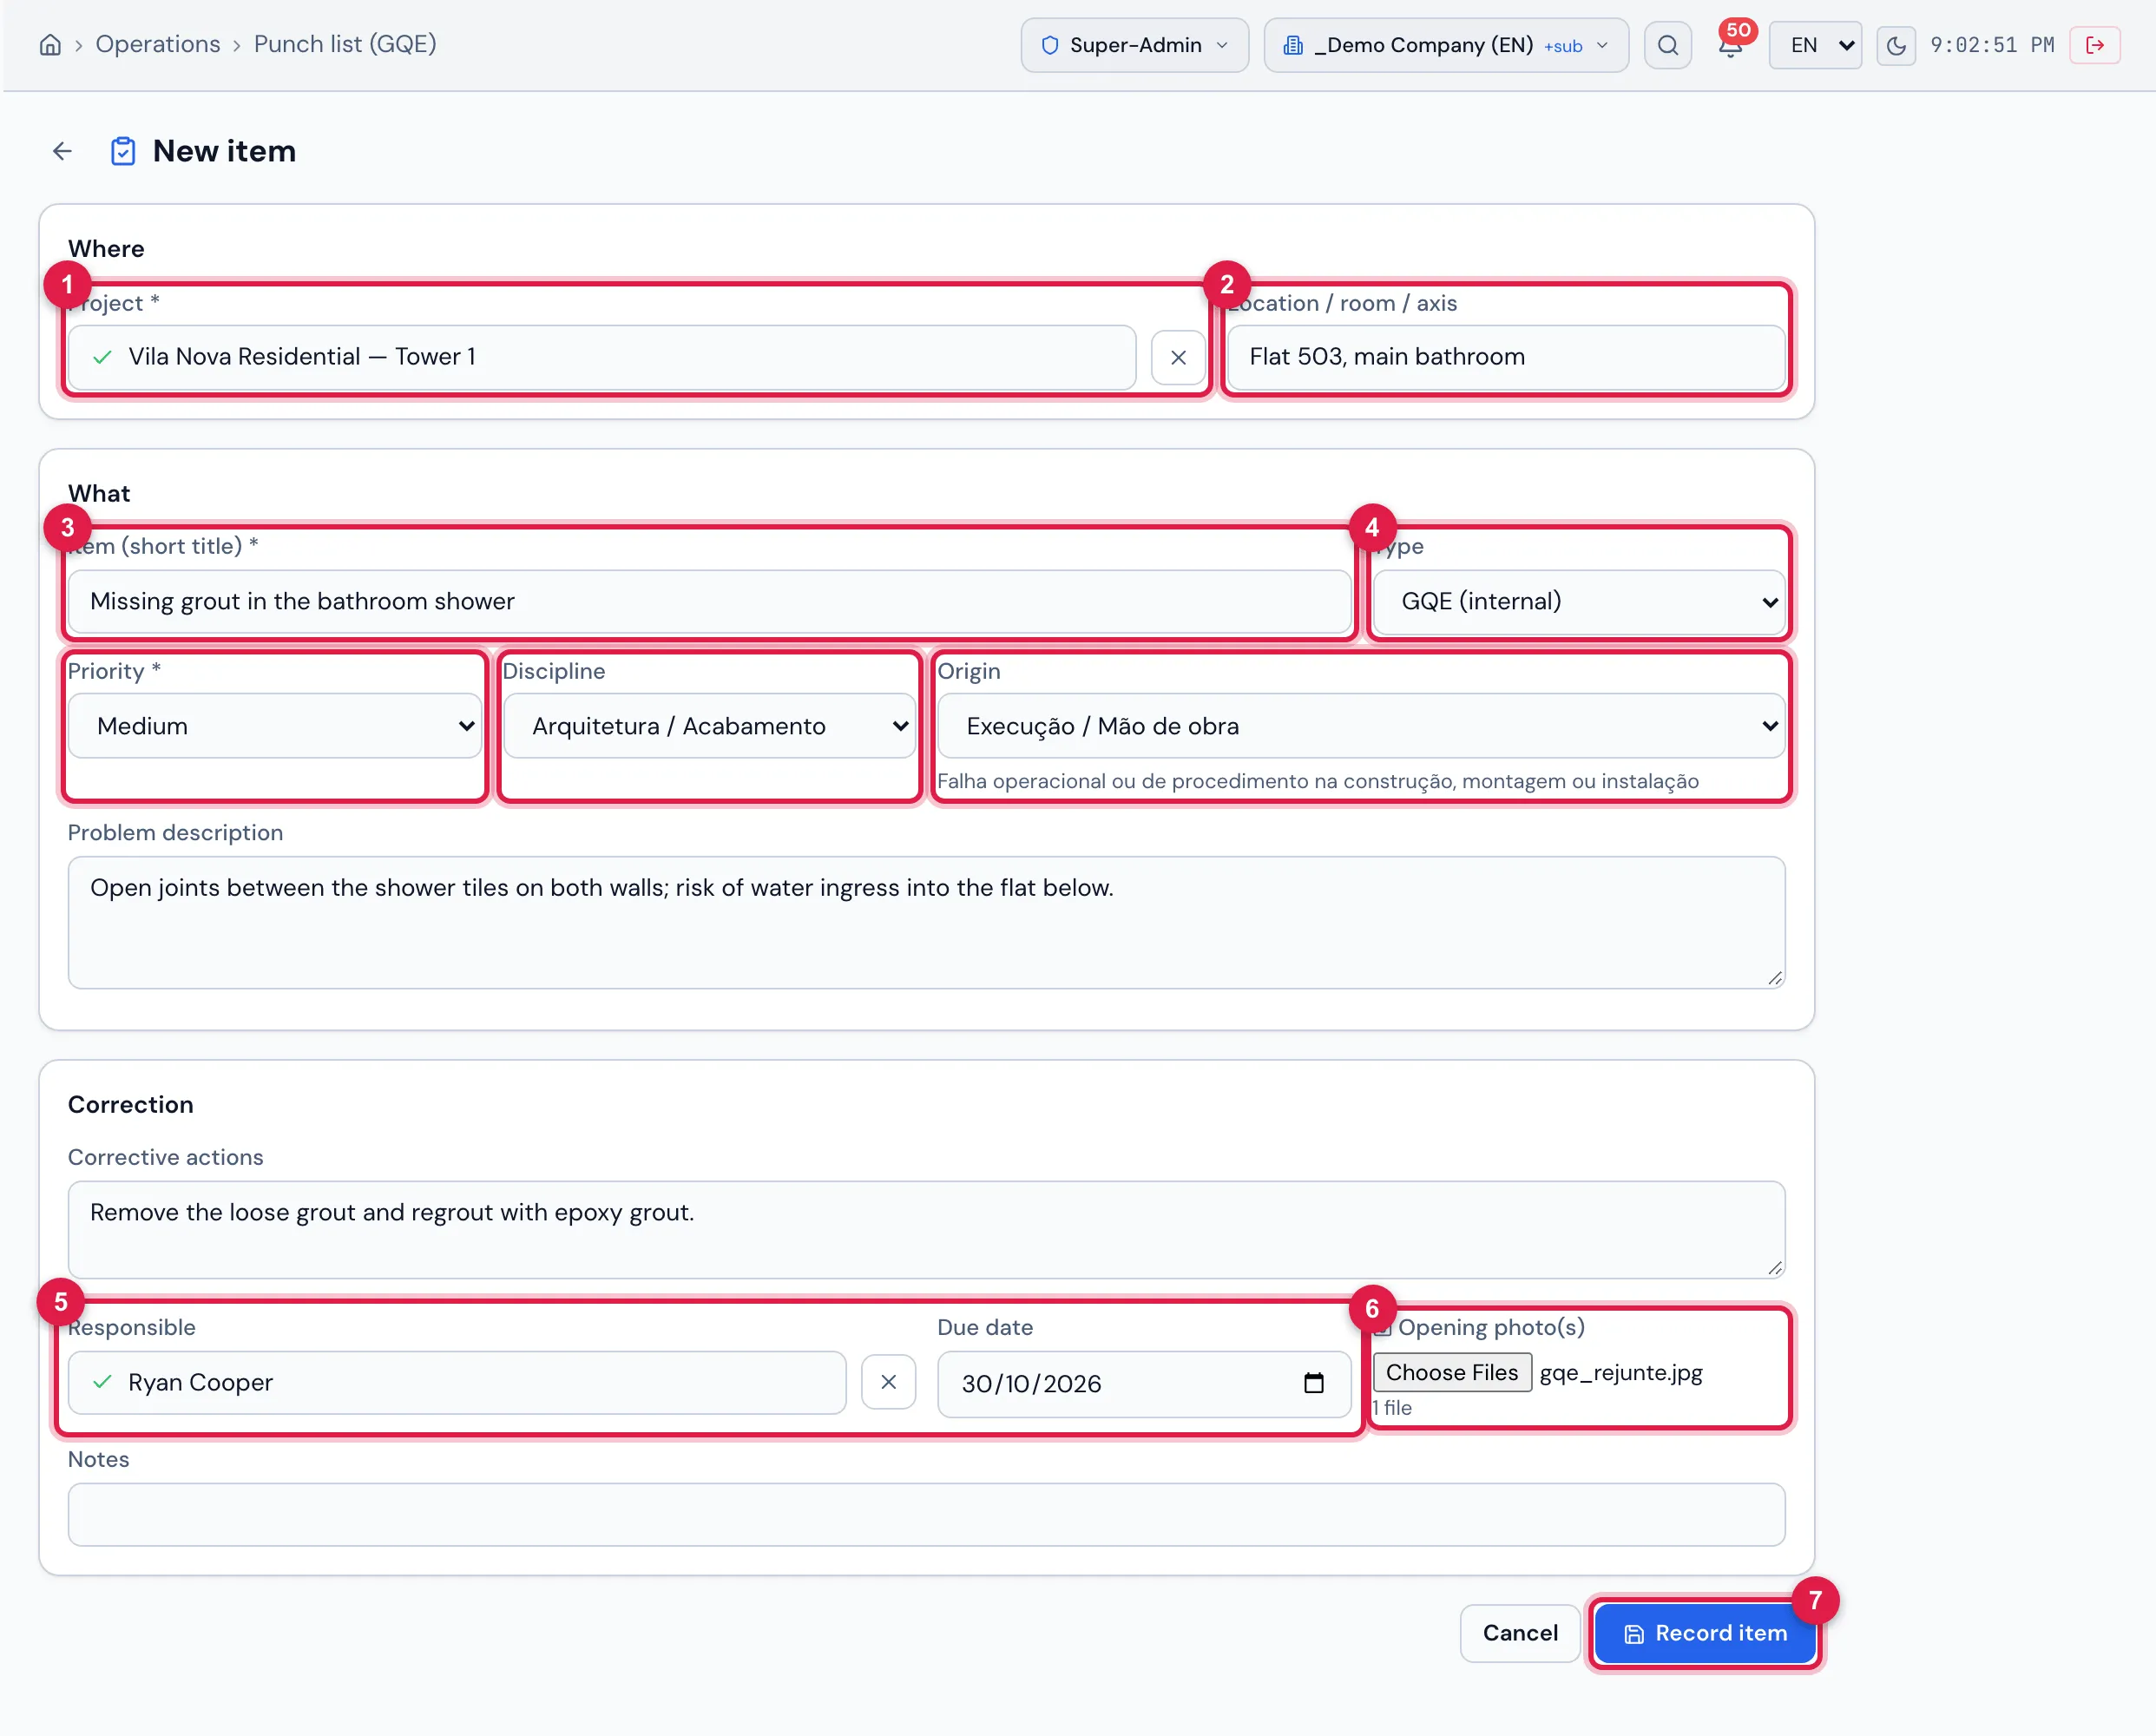Open the Super-Admin role dropdown

click(1134, 45)
